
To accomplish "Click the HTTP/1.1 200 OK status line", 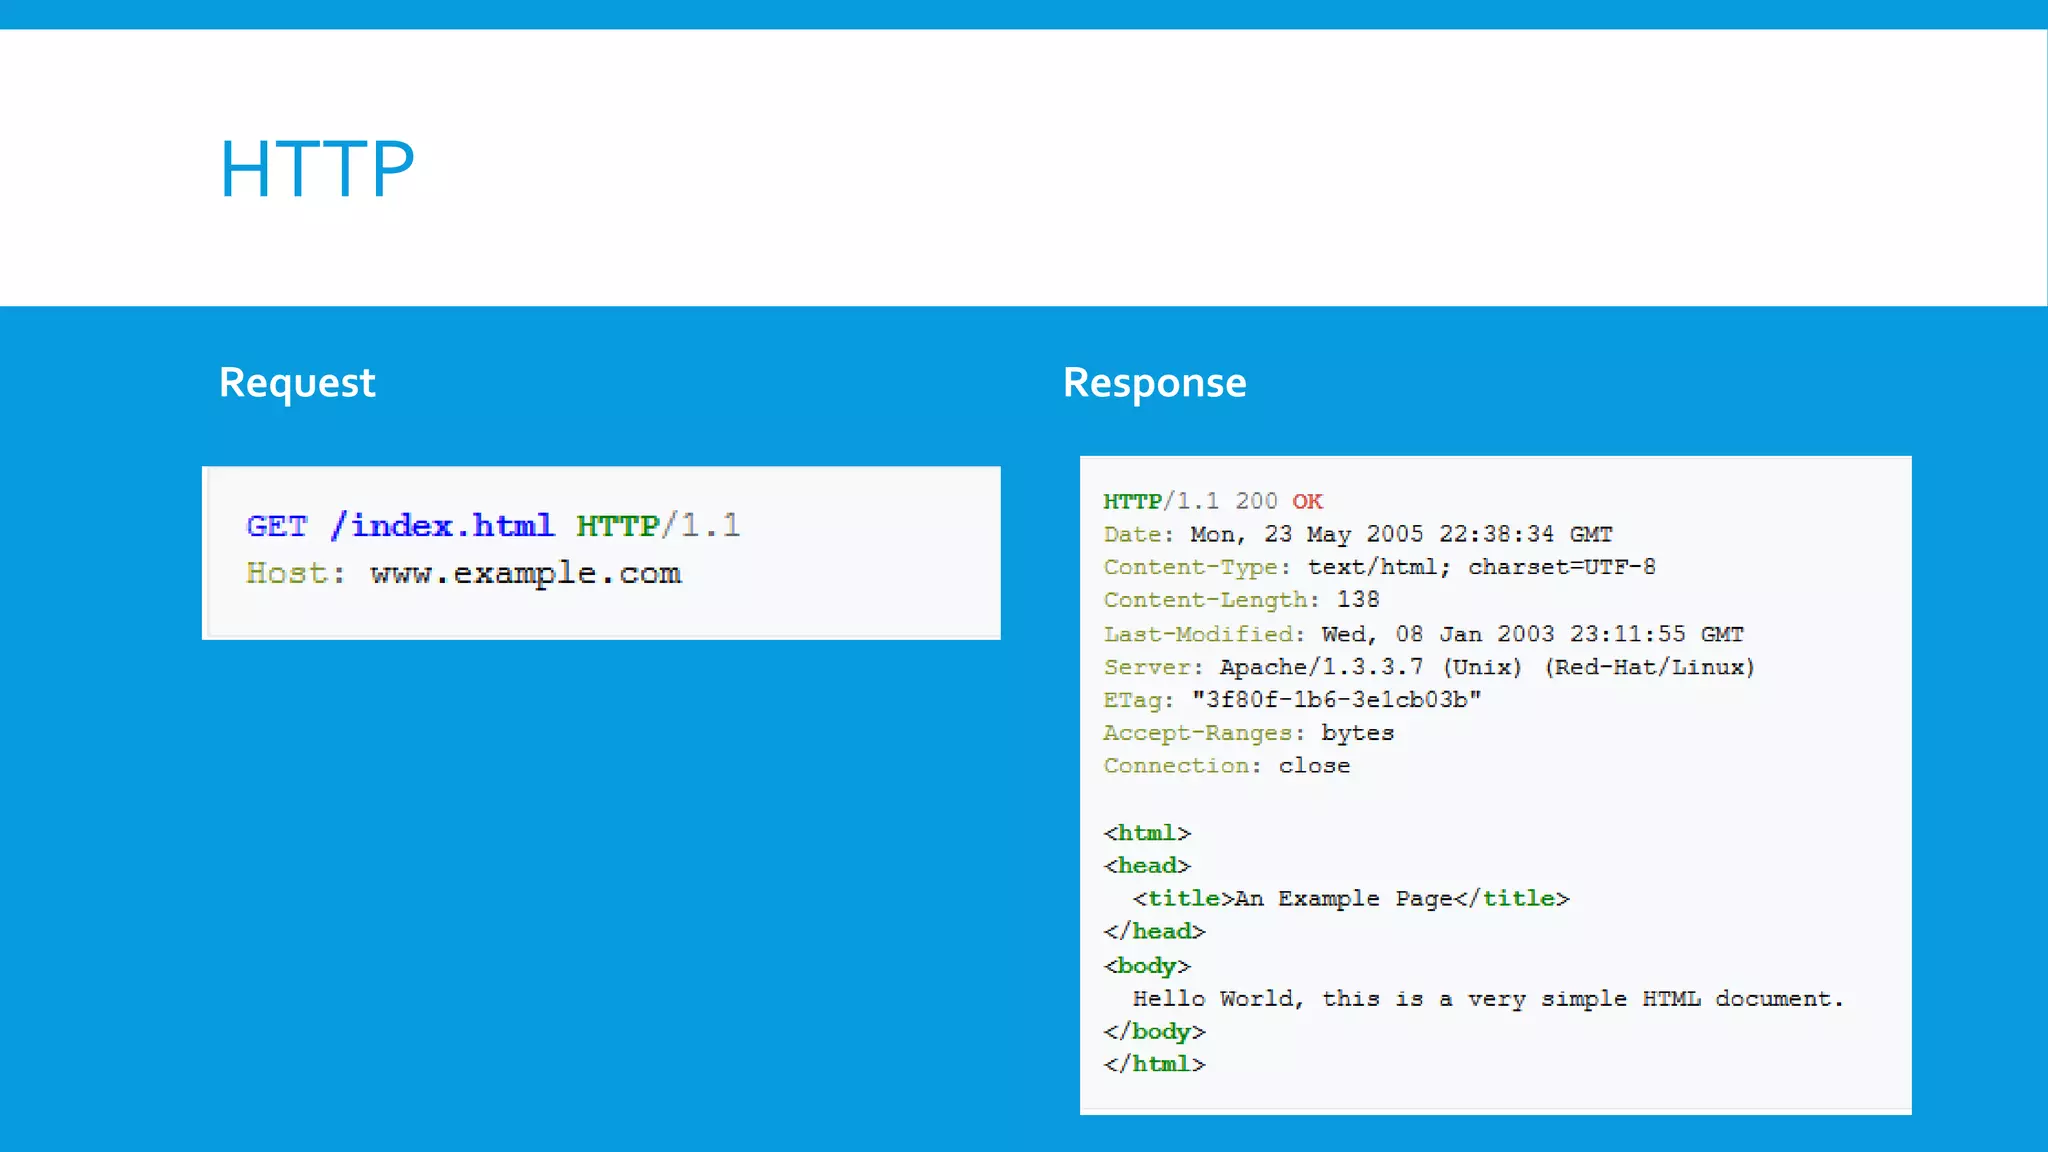I will [x=1213, y=501].
